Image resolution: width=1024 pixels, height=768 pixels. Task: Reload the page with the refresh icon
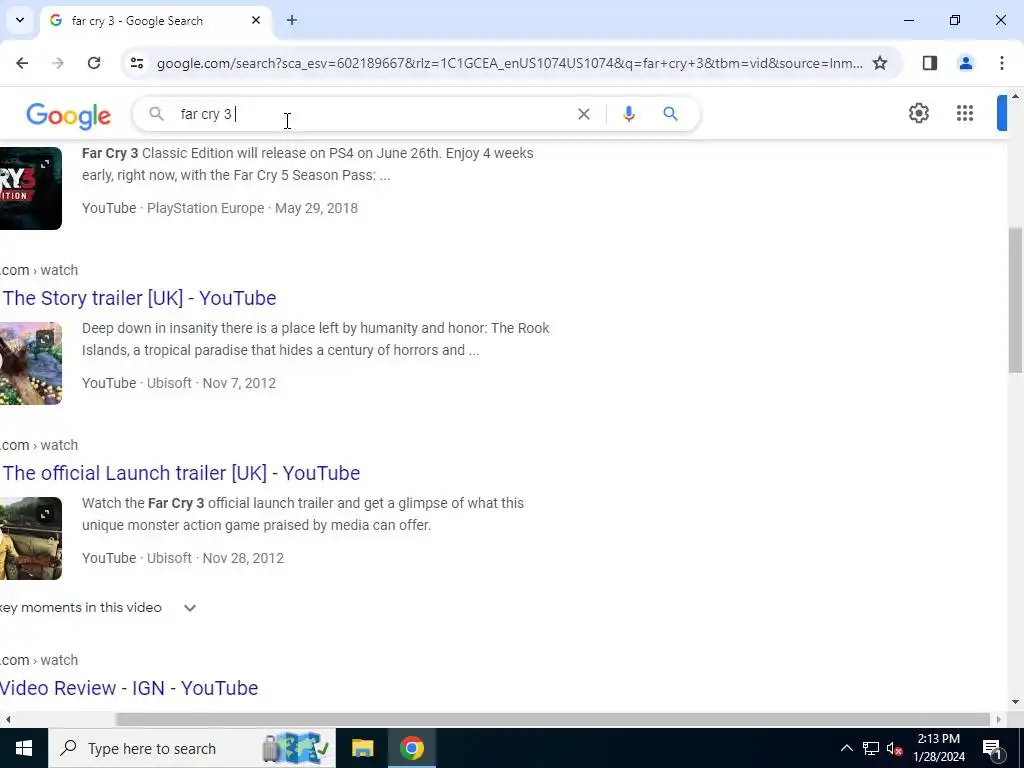pos(94,63)
